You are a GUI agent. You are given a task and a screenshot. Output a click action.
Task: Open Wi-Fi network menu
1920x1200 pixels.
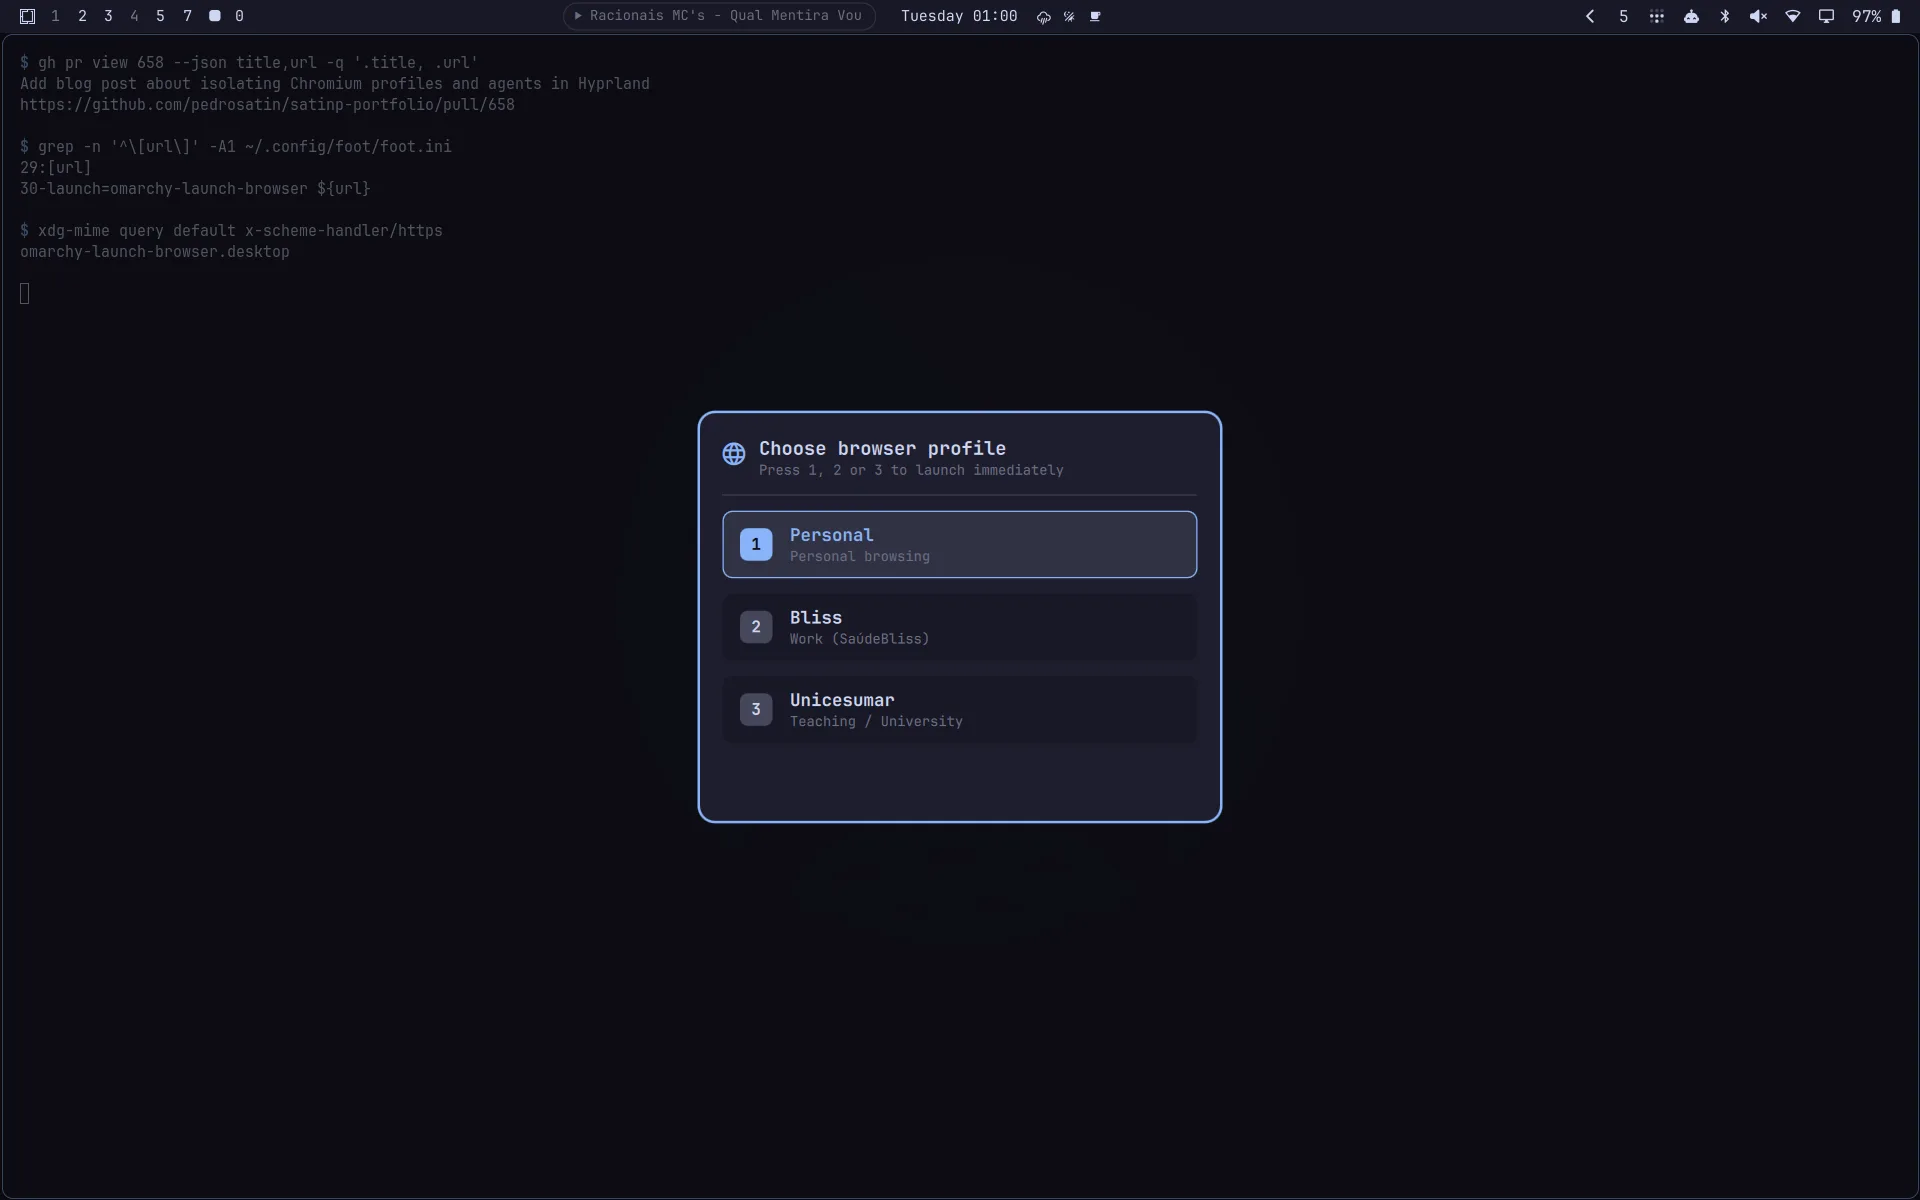coord(1793,16)
